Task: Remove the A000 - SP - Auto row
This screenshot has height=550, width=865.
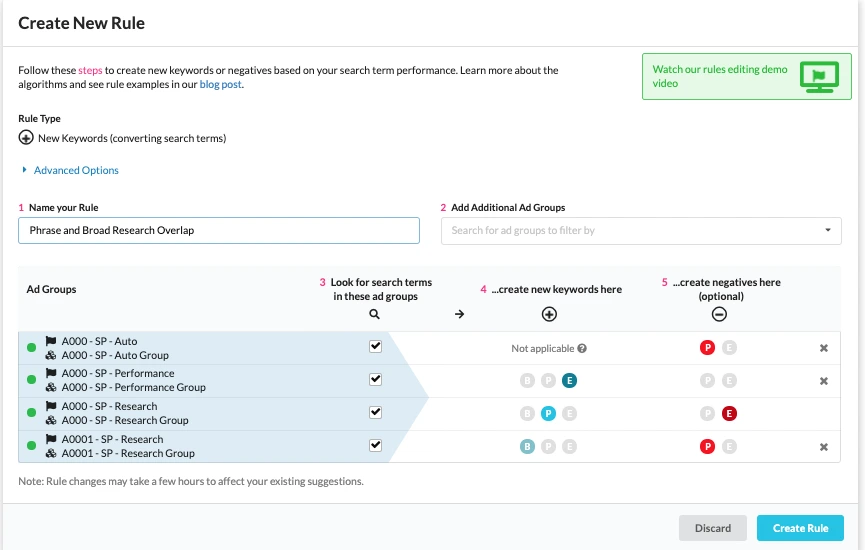Action: point(824,348)
